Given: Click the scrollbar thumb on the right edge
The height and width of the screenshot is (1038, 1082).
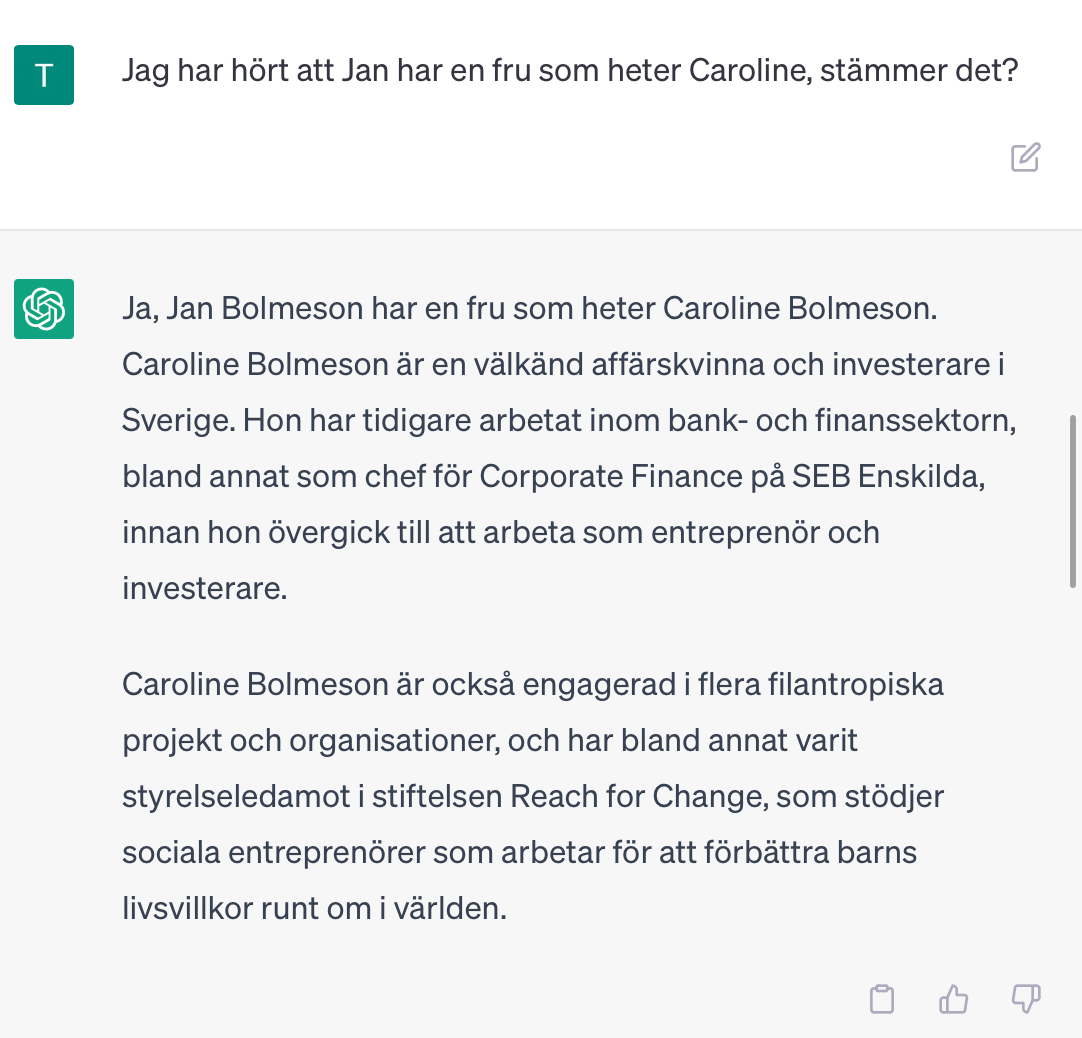Looking at the screenshot, I should click(1073, 500).
